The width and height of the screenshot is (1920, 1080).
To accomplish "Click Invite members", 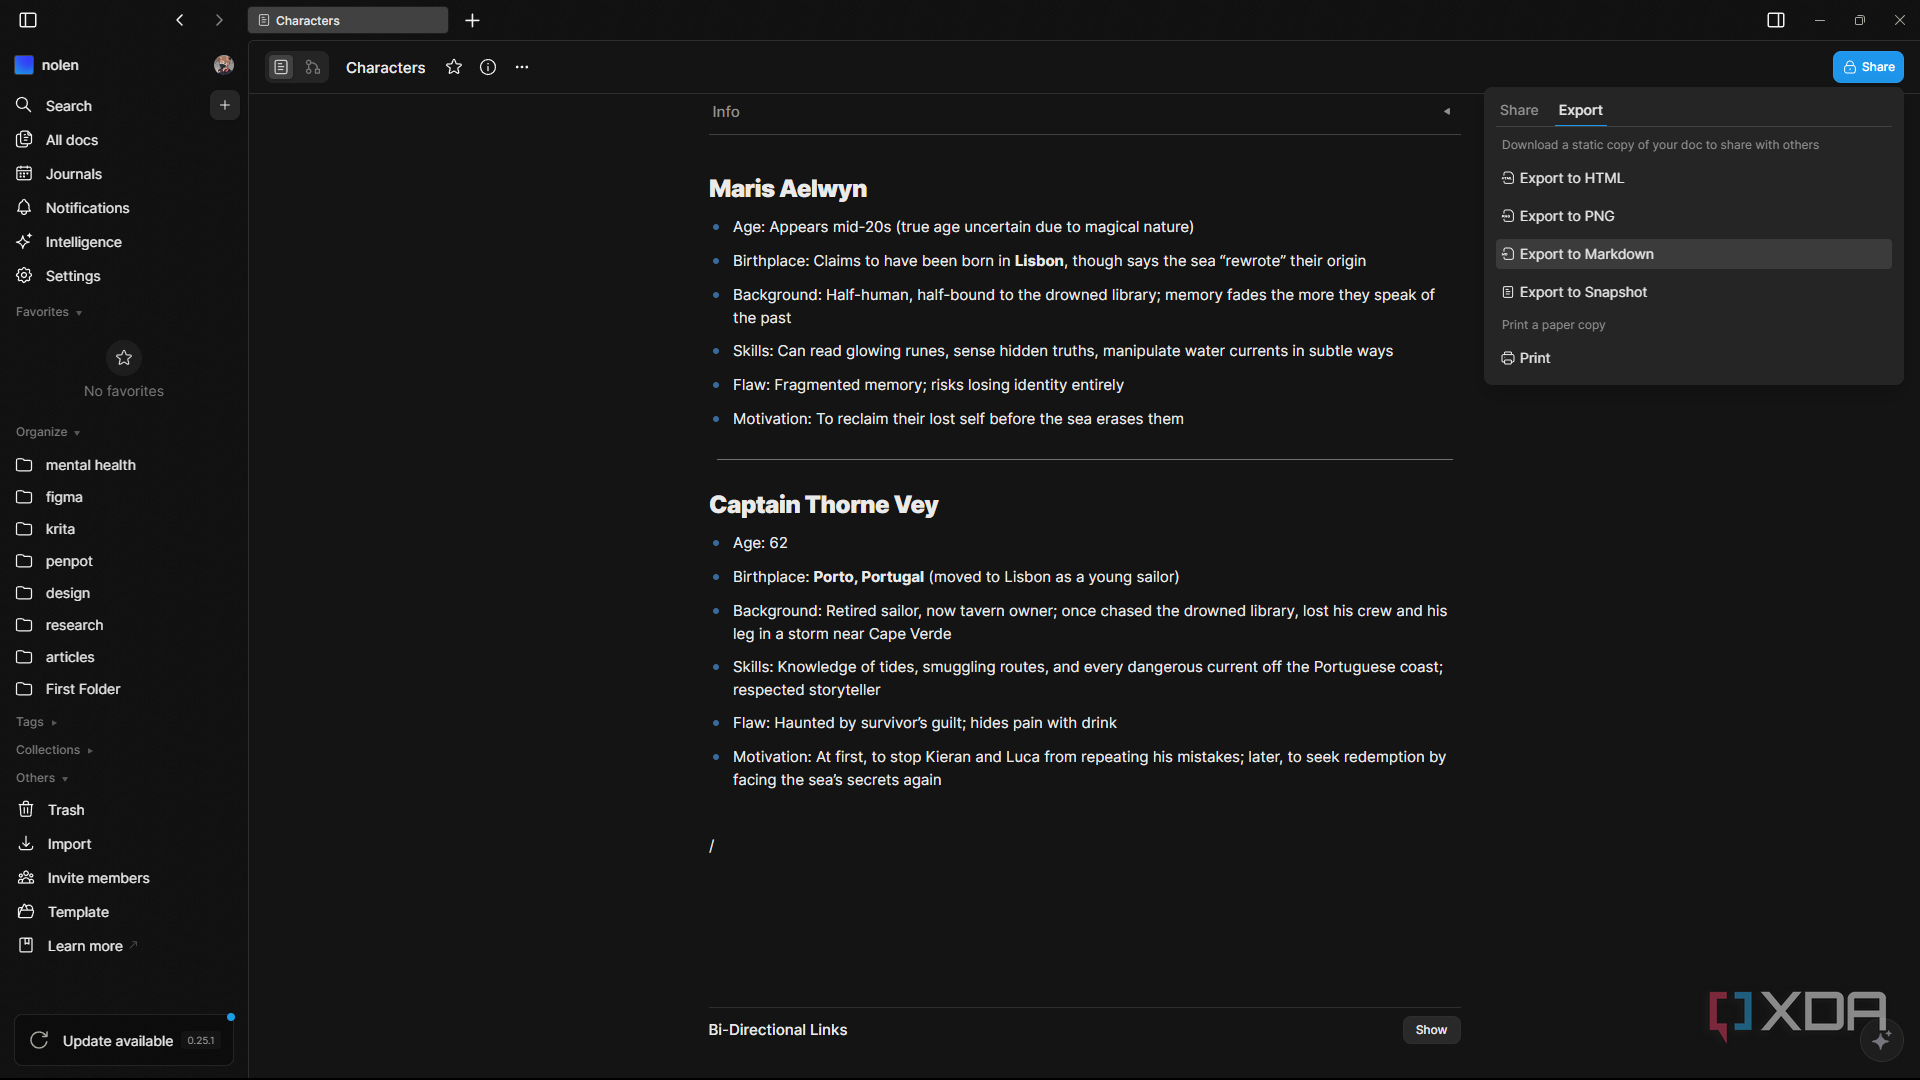I will point(124,878).
